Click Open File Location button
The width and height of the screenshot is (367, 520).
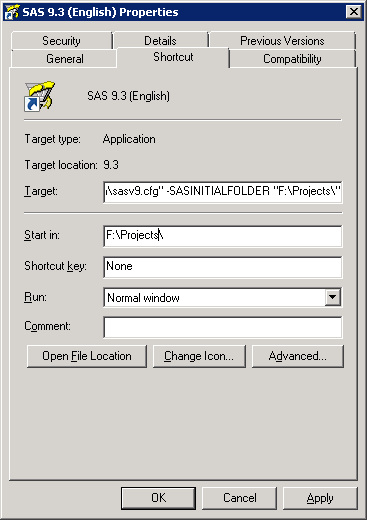(87, 356)
